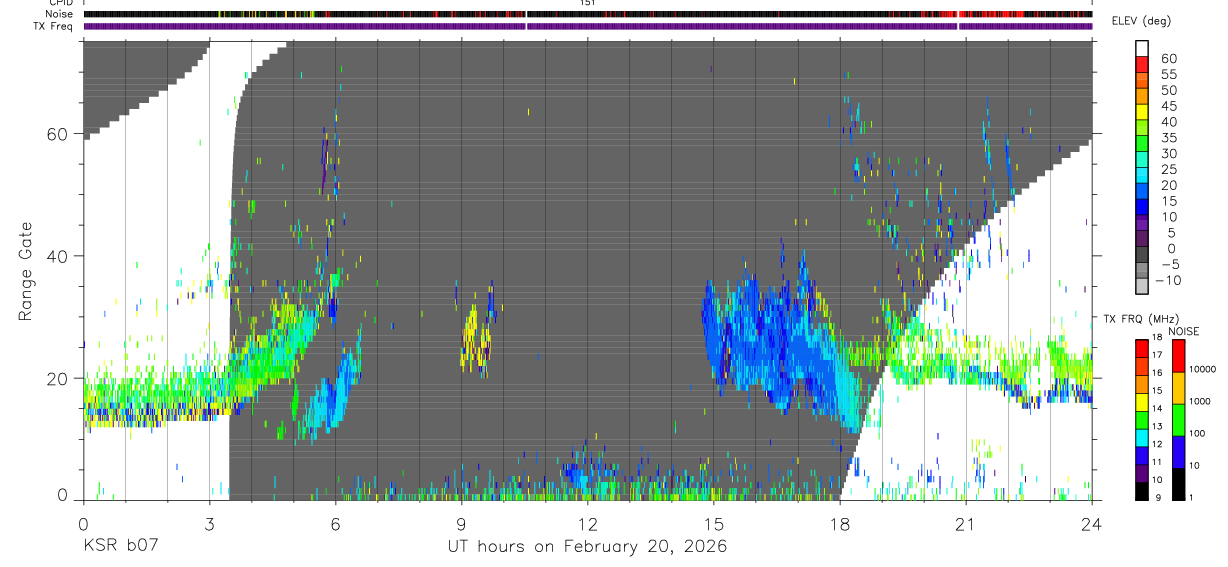Click the '1000' label on NOISE scale

1202,402
